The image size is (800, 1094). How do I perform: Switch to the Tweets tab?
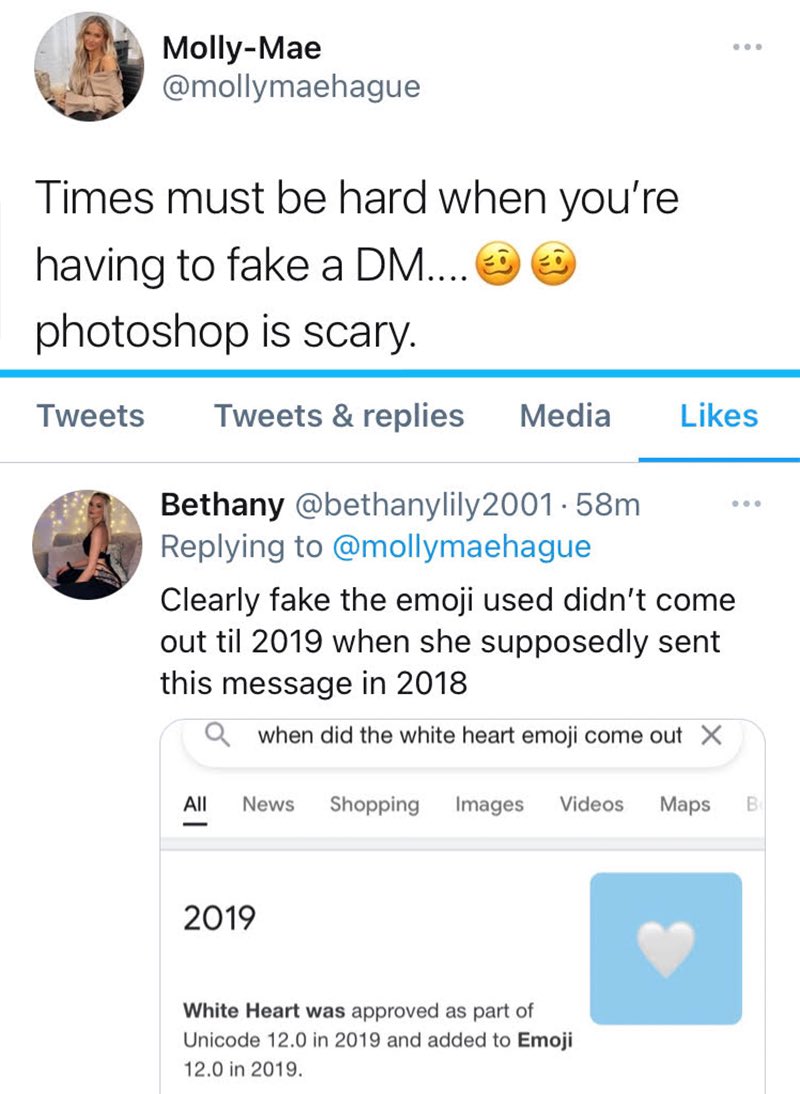(x=91, y=416)
